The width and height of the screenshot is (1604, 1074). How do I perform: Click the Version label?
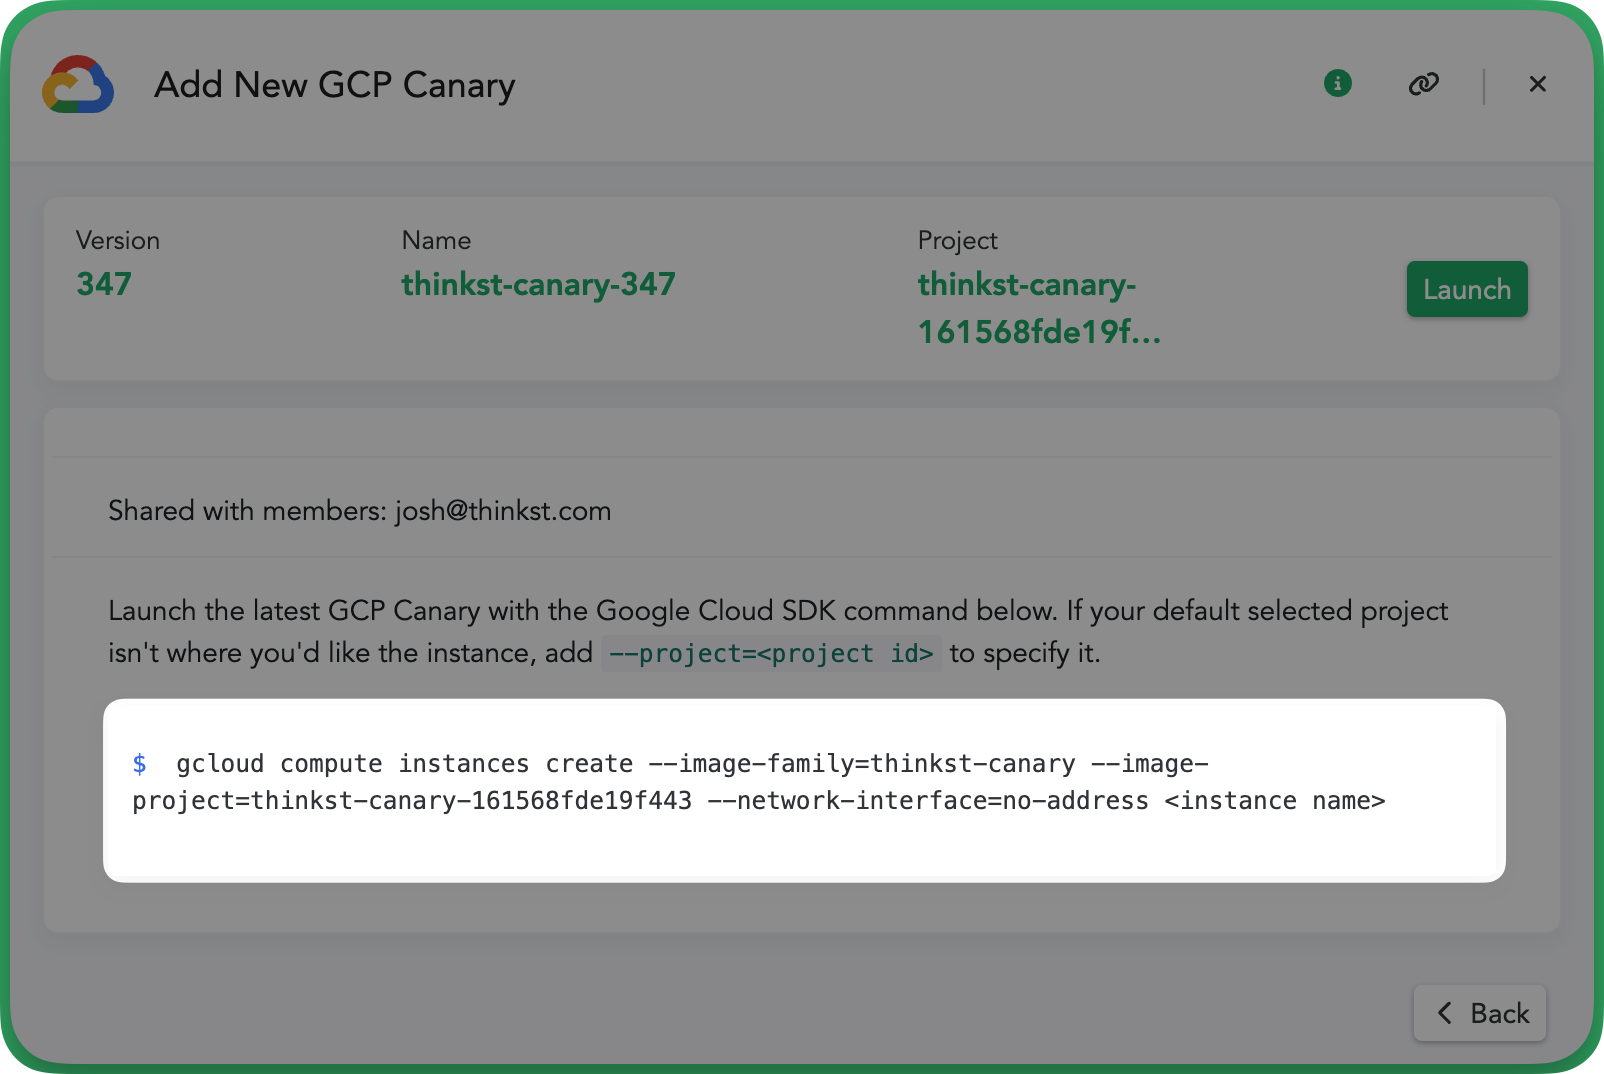[x=118, y=241]
